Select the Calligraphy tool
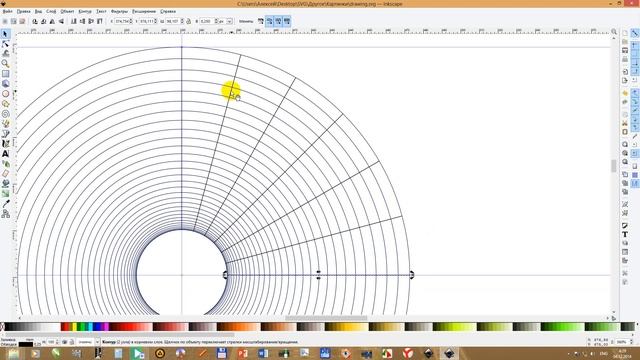 click(x=5, y=144)
